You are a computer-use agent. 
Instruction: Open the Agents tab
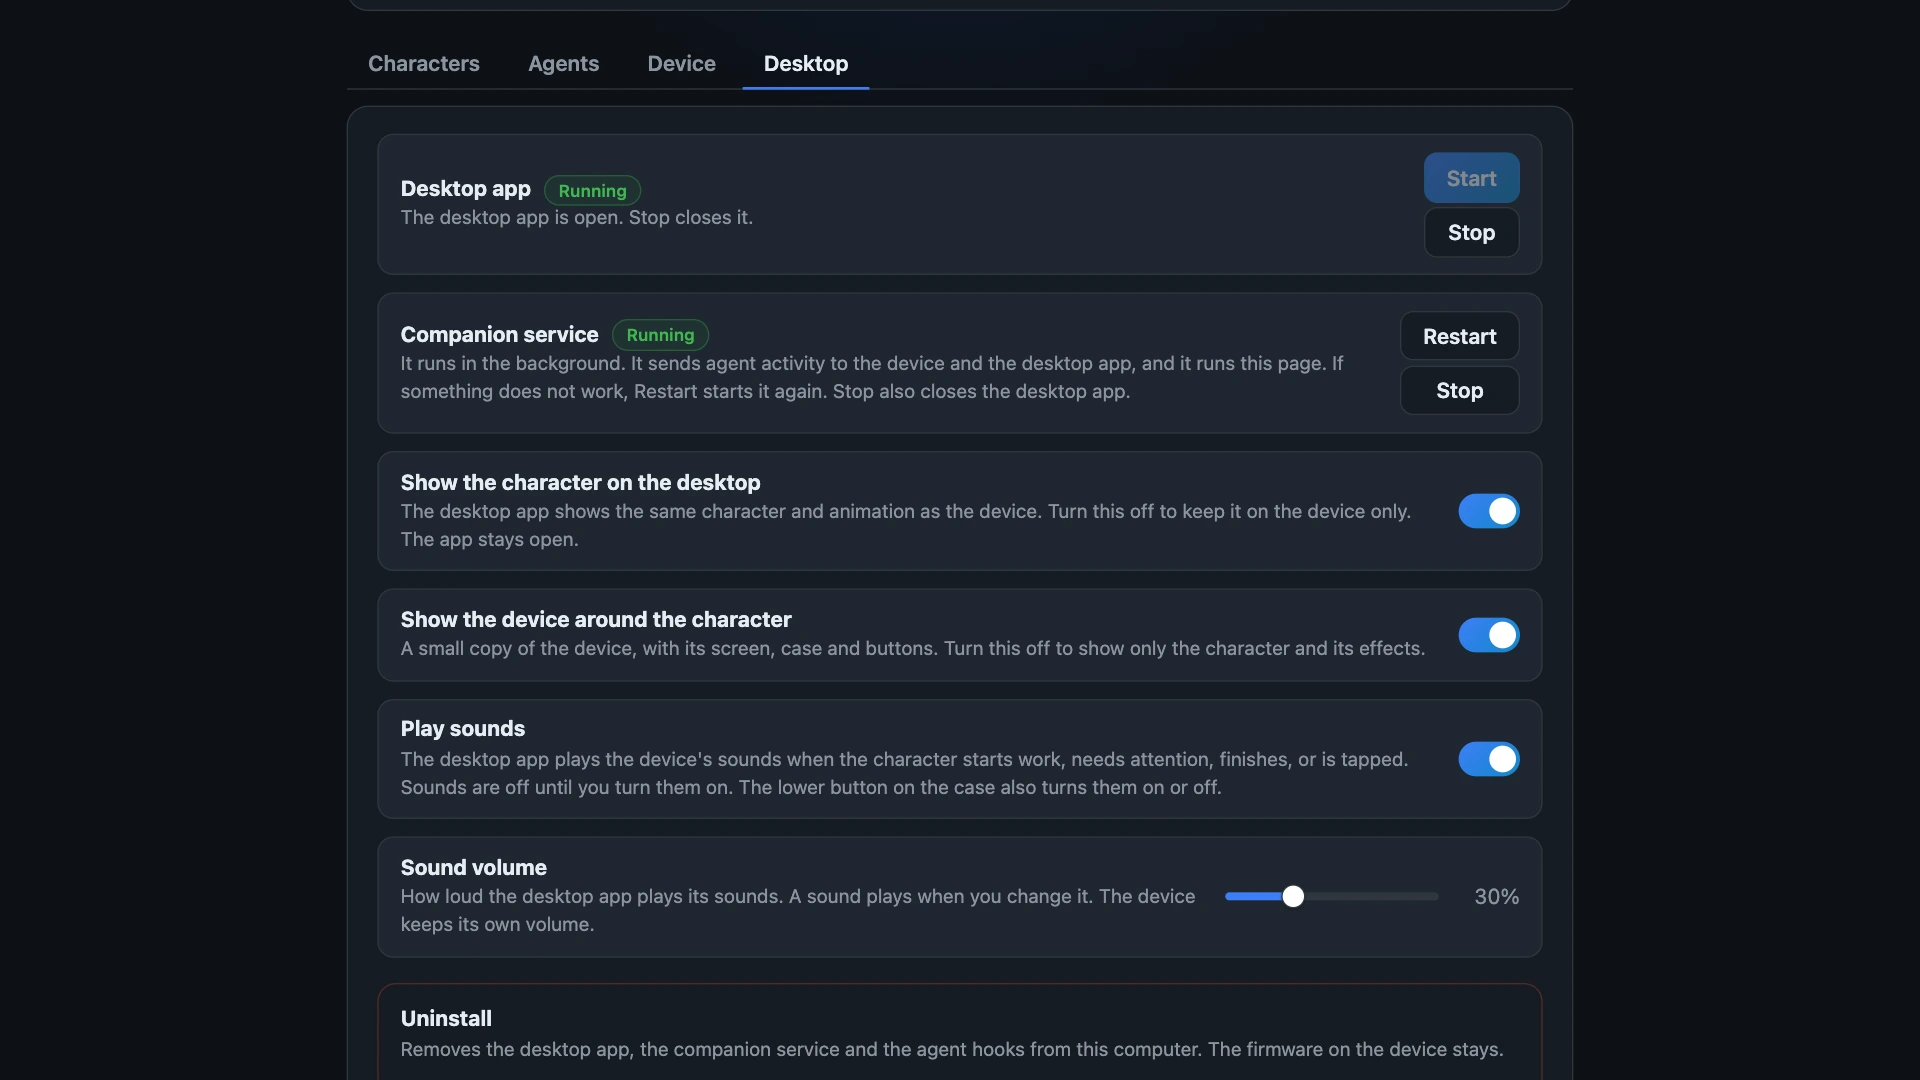563,63
